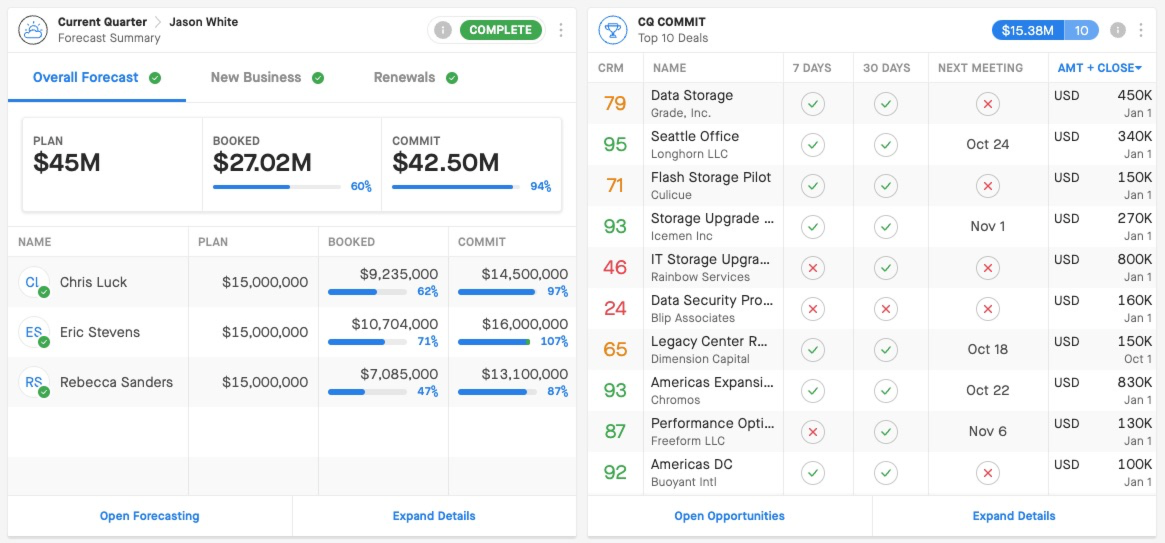
Task: Click the 7 Days X icon for Data Security
Action: (x=813, y=308)
